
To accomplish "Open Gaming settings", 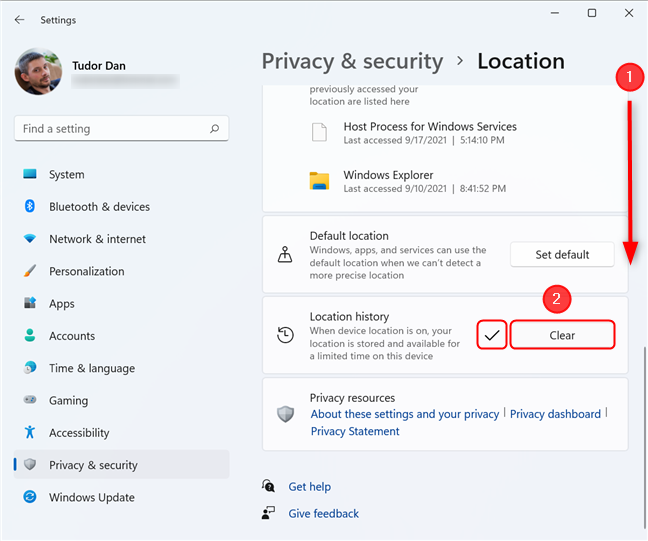I will point(122,400).
